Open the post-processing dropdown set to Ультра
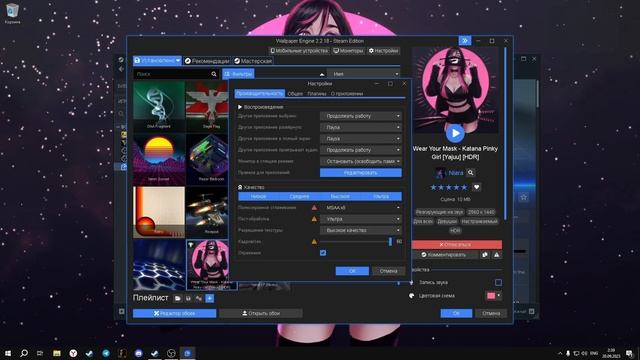 (361, 219)
